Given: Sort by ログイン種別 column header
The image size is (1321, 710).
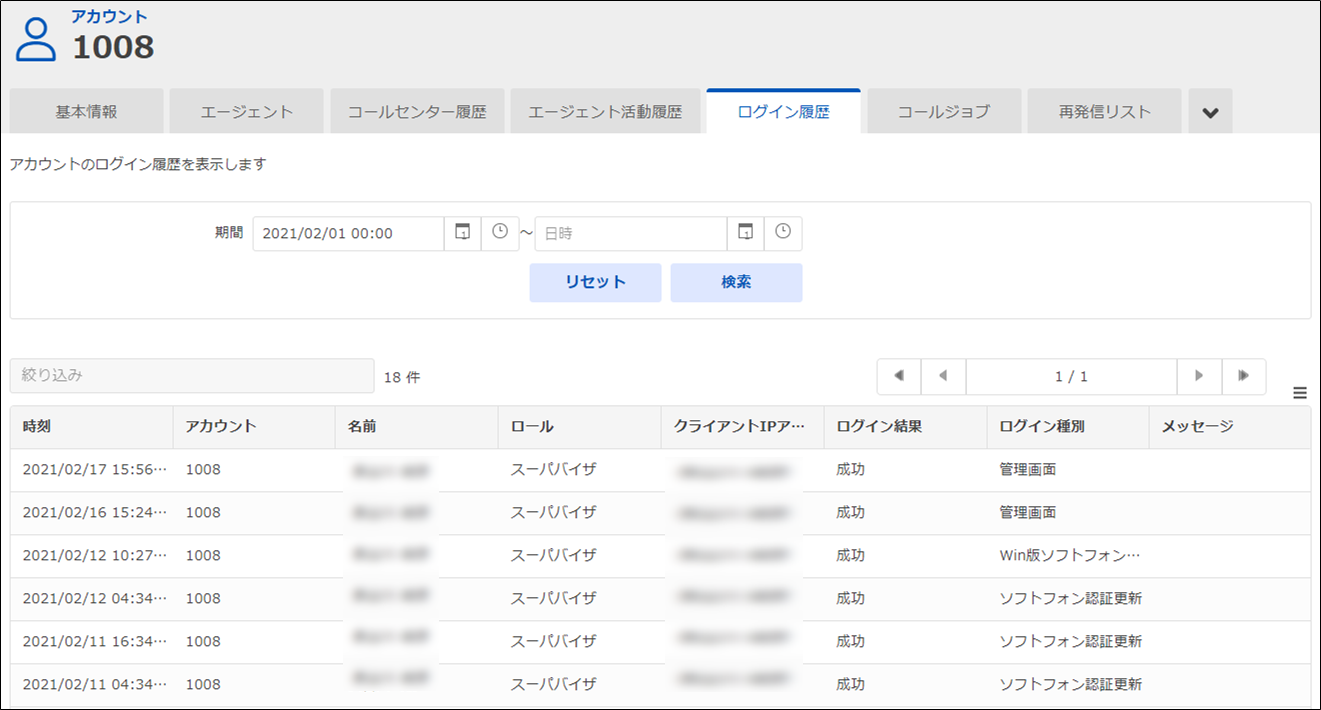Looking at the screenshot, I should (1068, 426).
